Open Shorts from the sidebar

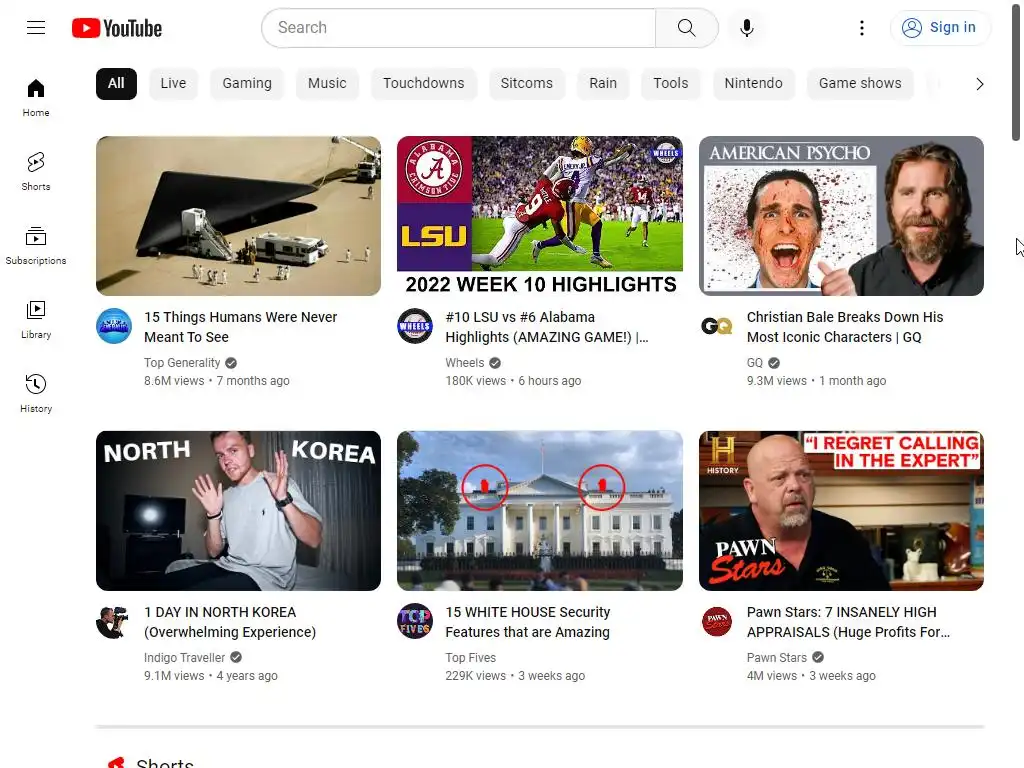[36, 172]
